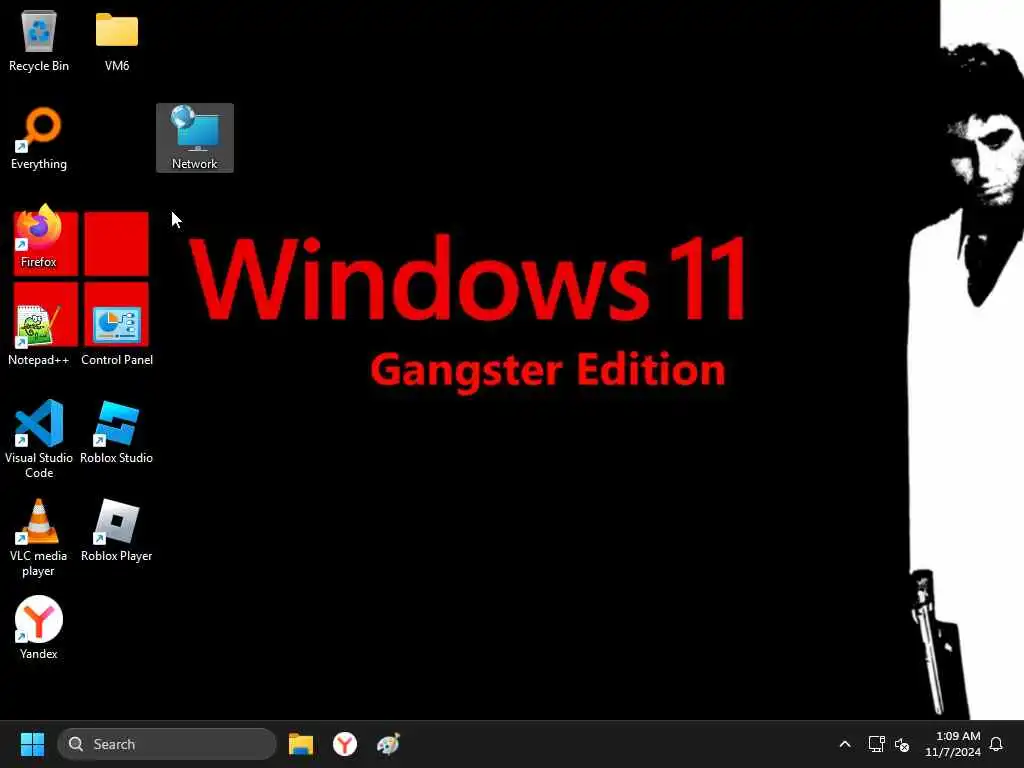Click the taskbar Search box
The height and width of the screenshot is (768, 1024).
pyautogui.click(x=167, y=744)
